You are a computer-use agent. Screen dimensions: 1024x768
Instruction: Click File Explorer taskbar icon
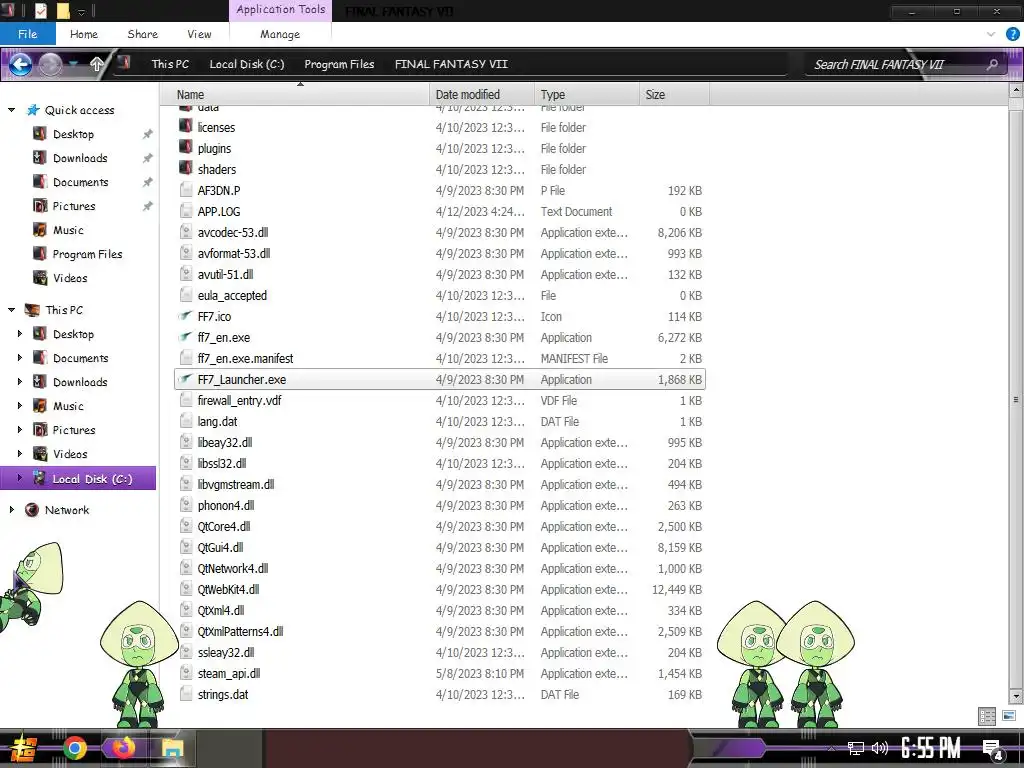tap(173, 748)
